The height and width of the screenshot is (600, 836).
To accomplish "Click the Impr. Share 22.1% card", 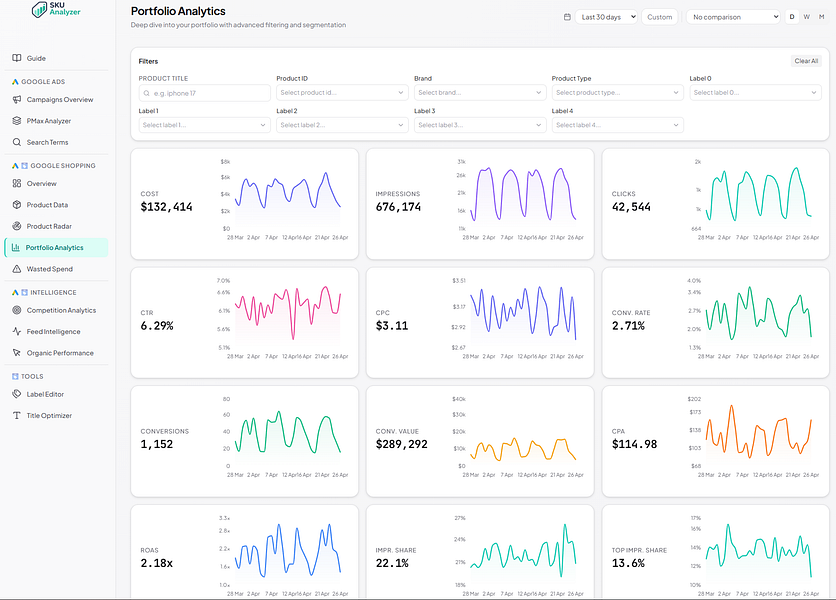I will [480, 552].
